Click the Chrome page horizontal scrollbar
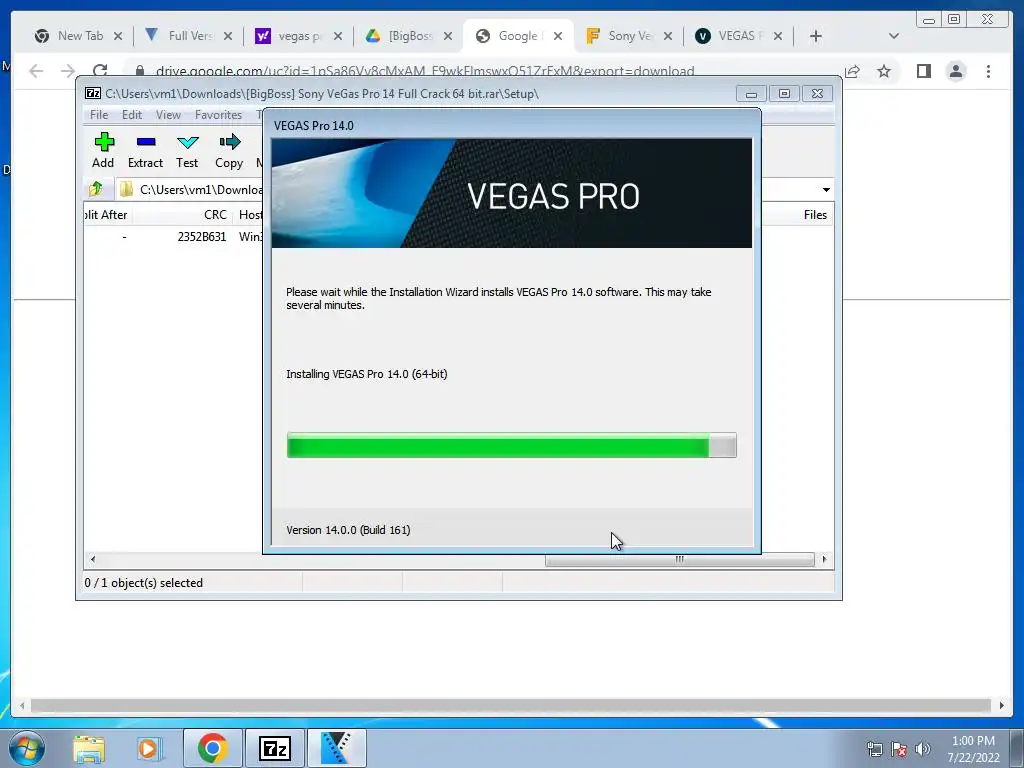 (x=511, y=705)
